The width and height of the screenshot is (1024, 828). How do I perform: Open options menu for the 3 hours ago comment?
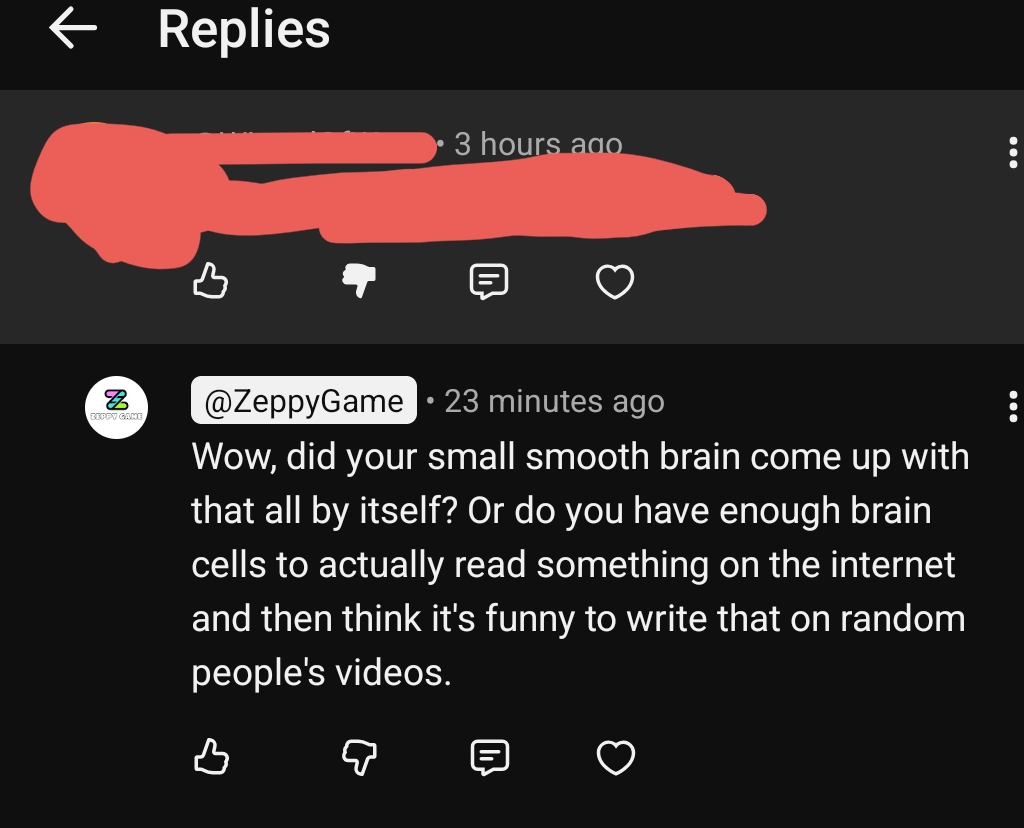pyautogui.click(x=1012, y=152)
